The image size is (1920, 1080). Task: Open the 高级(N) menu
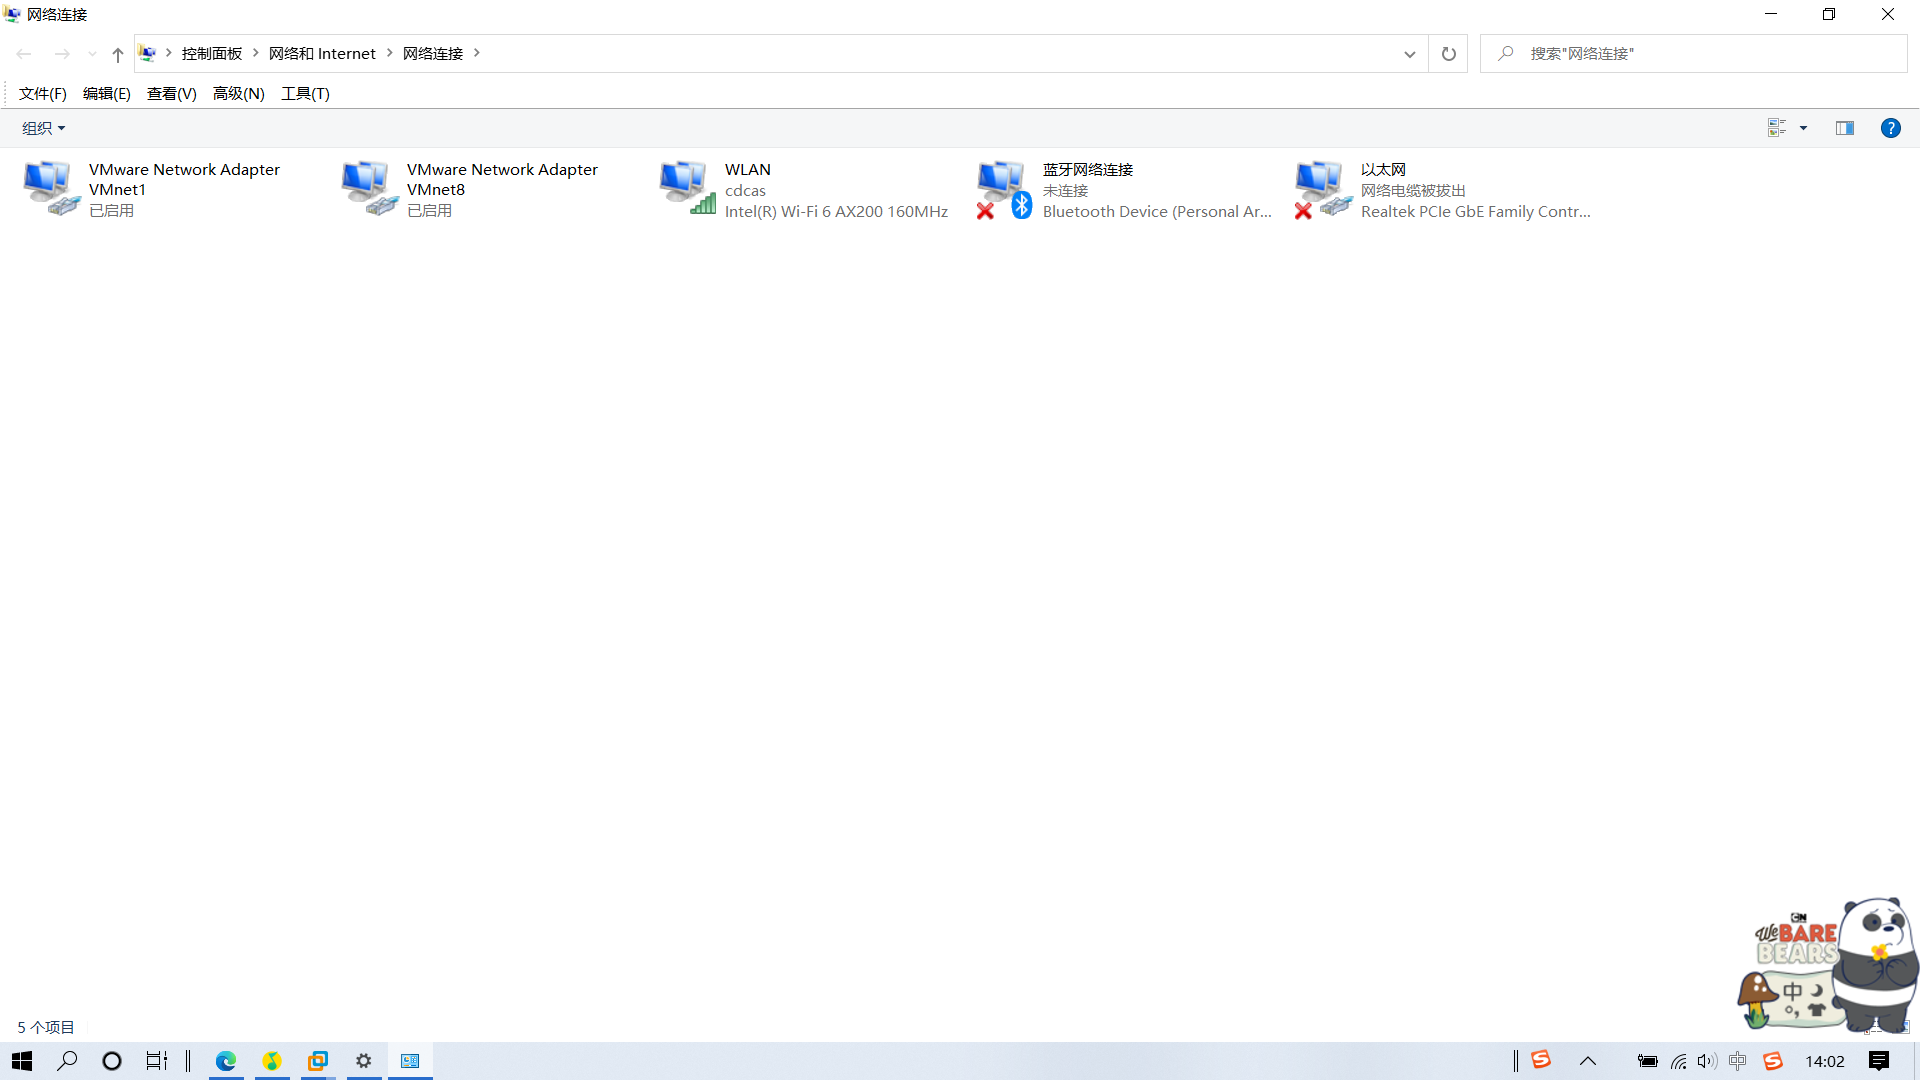pos(238,93)
